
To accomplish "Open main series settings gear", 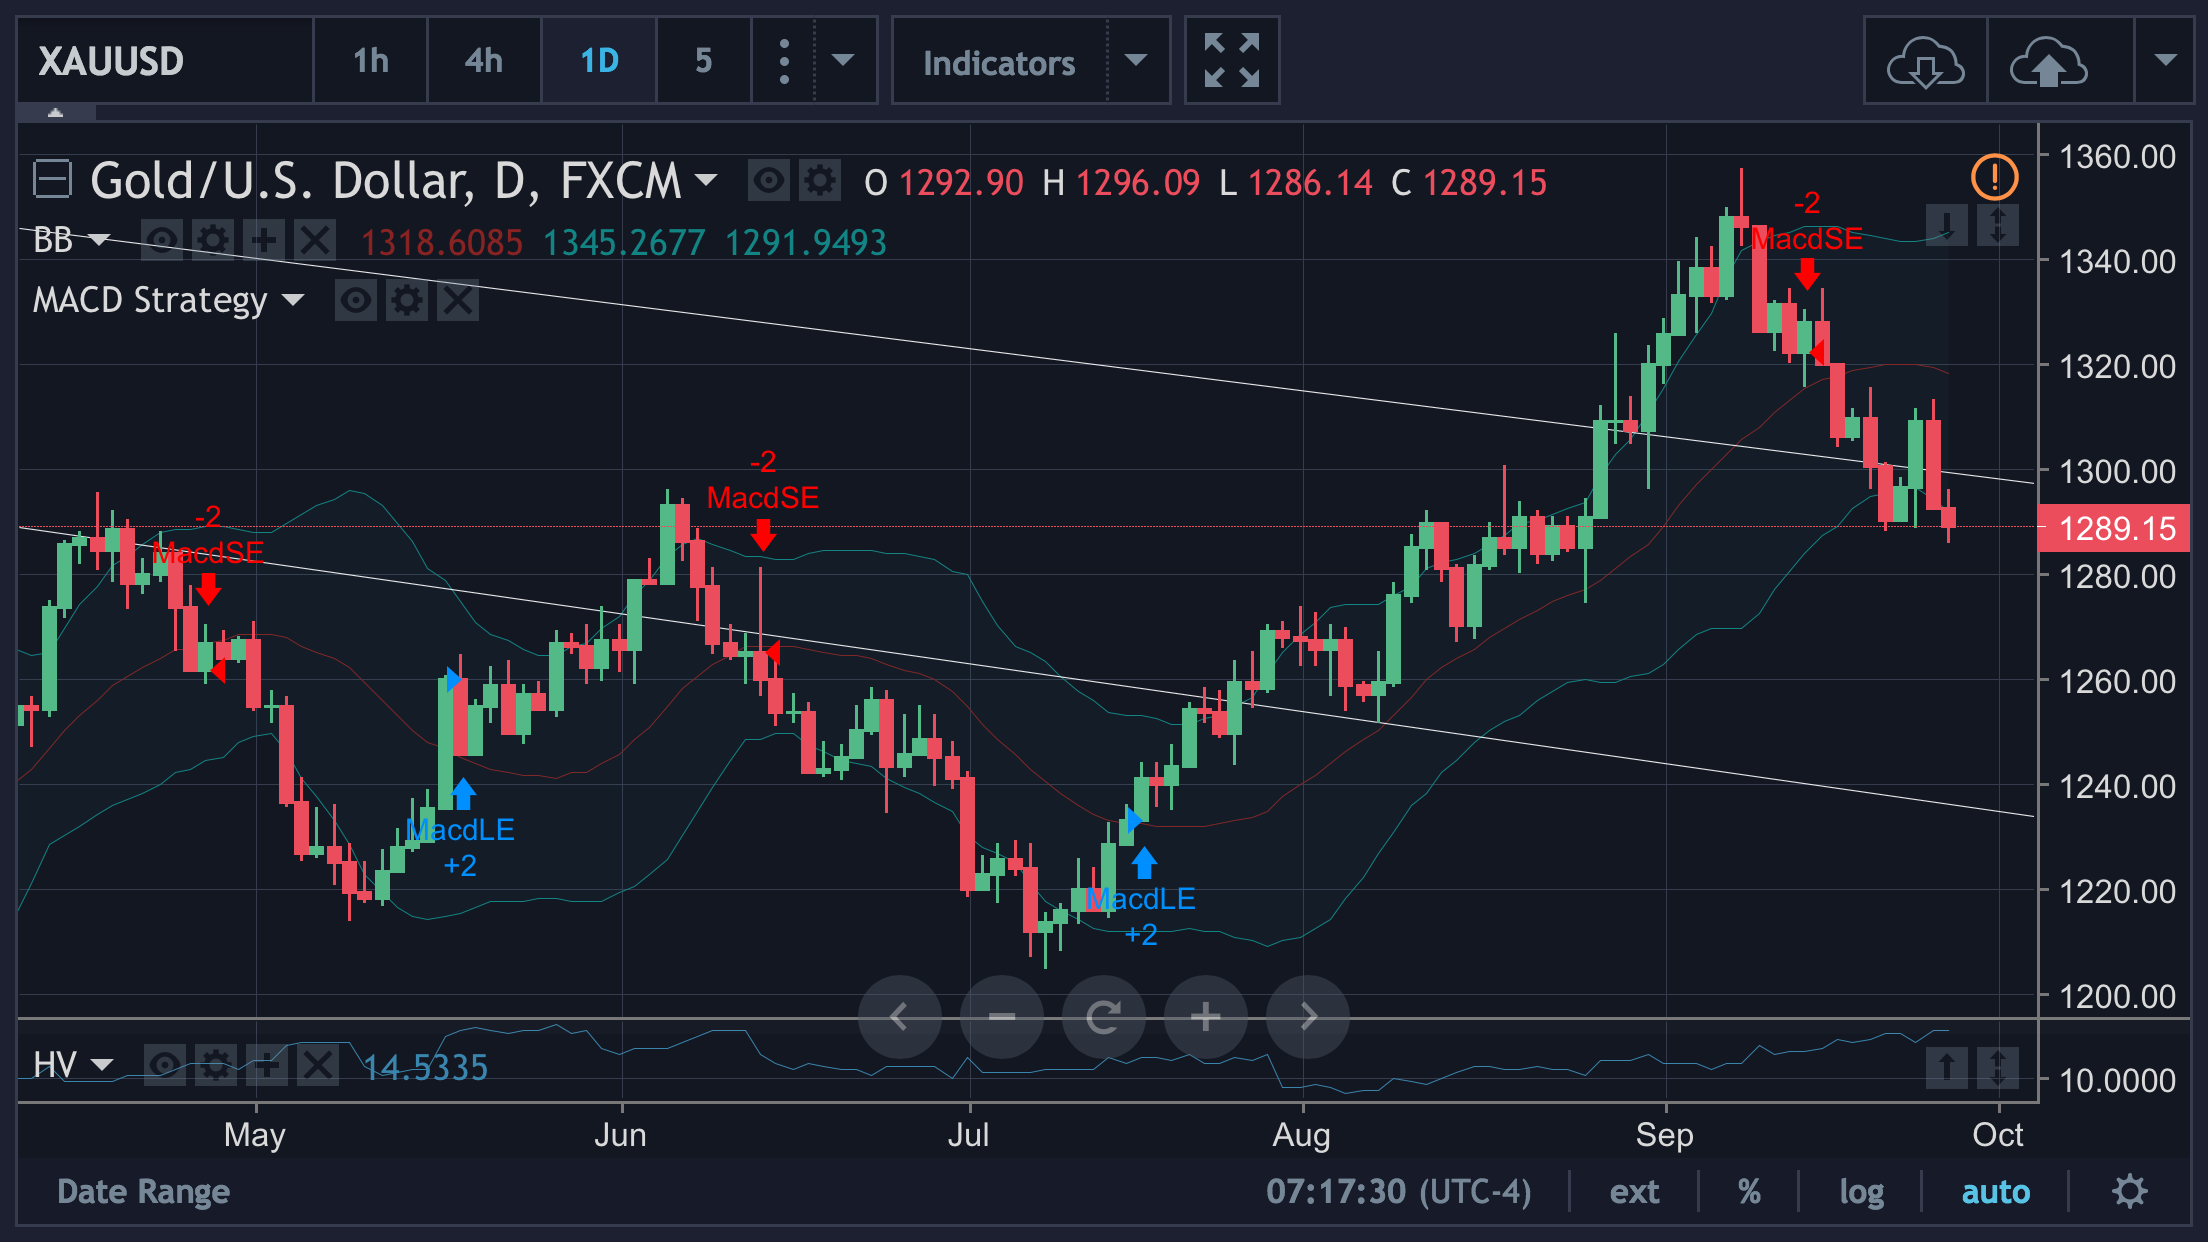I will pyautogui.click(x=820, y=181).
